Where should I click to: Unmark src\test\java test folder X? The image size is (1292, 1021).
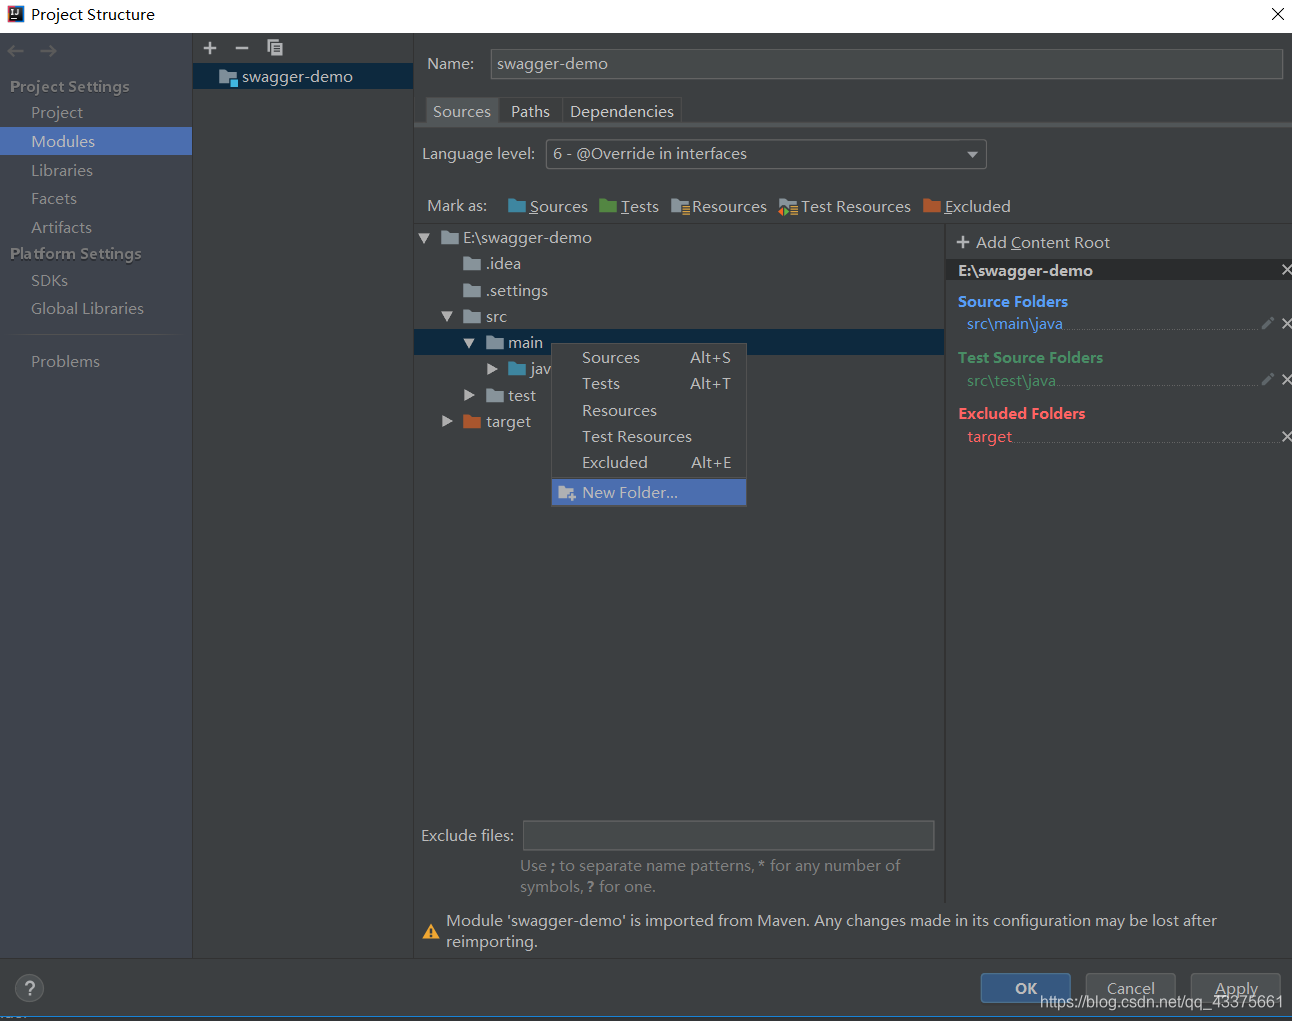[x=1286, y=379]
